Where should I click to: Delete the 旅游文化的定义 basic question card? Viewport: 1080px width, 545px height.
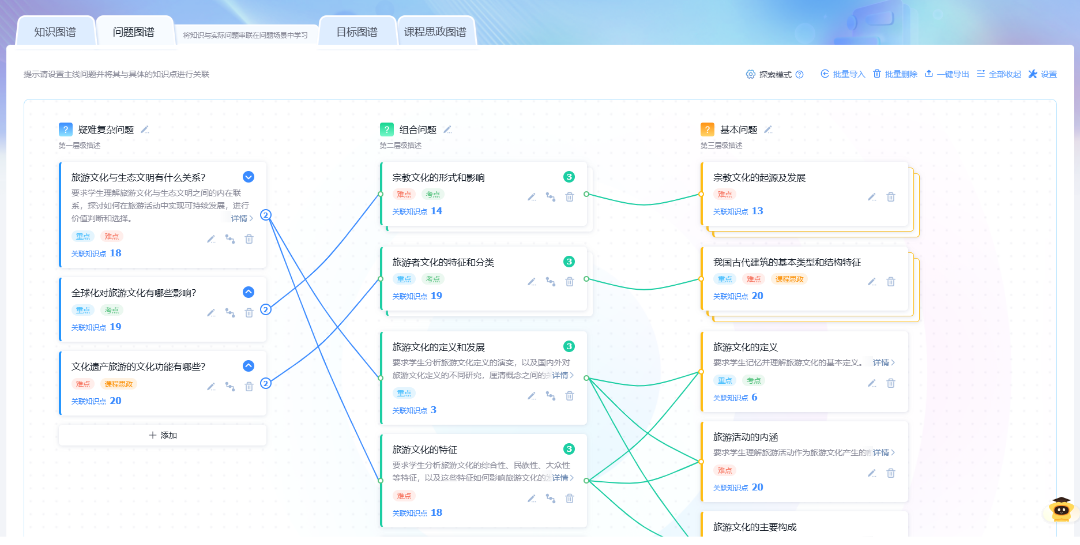coord(891,382)
